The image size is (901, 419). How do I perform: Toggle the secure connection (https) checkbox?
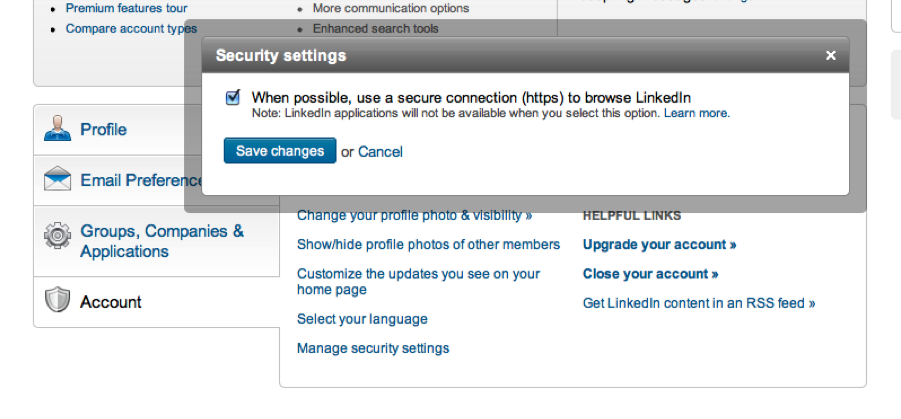(x=233, y=97)
